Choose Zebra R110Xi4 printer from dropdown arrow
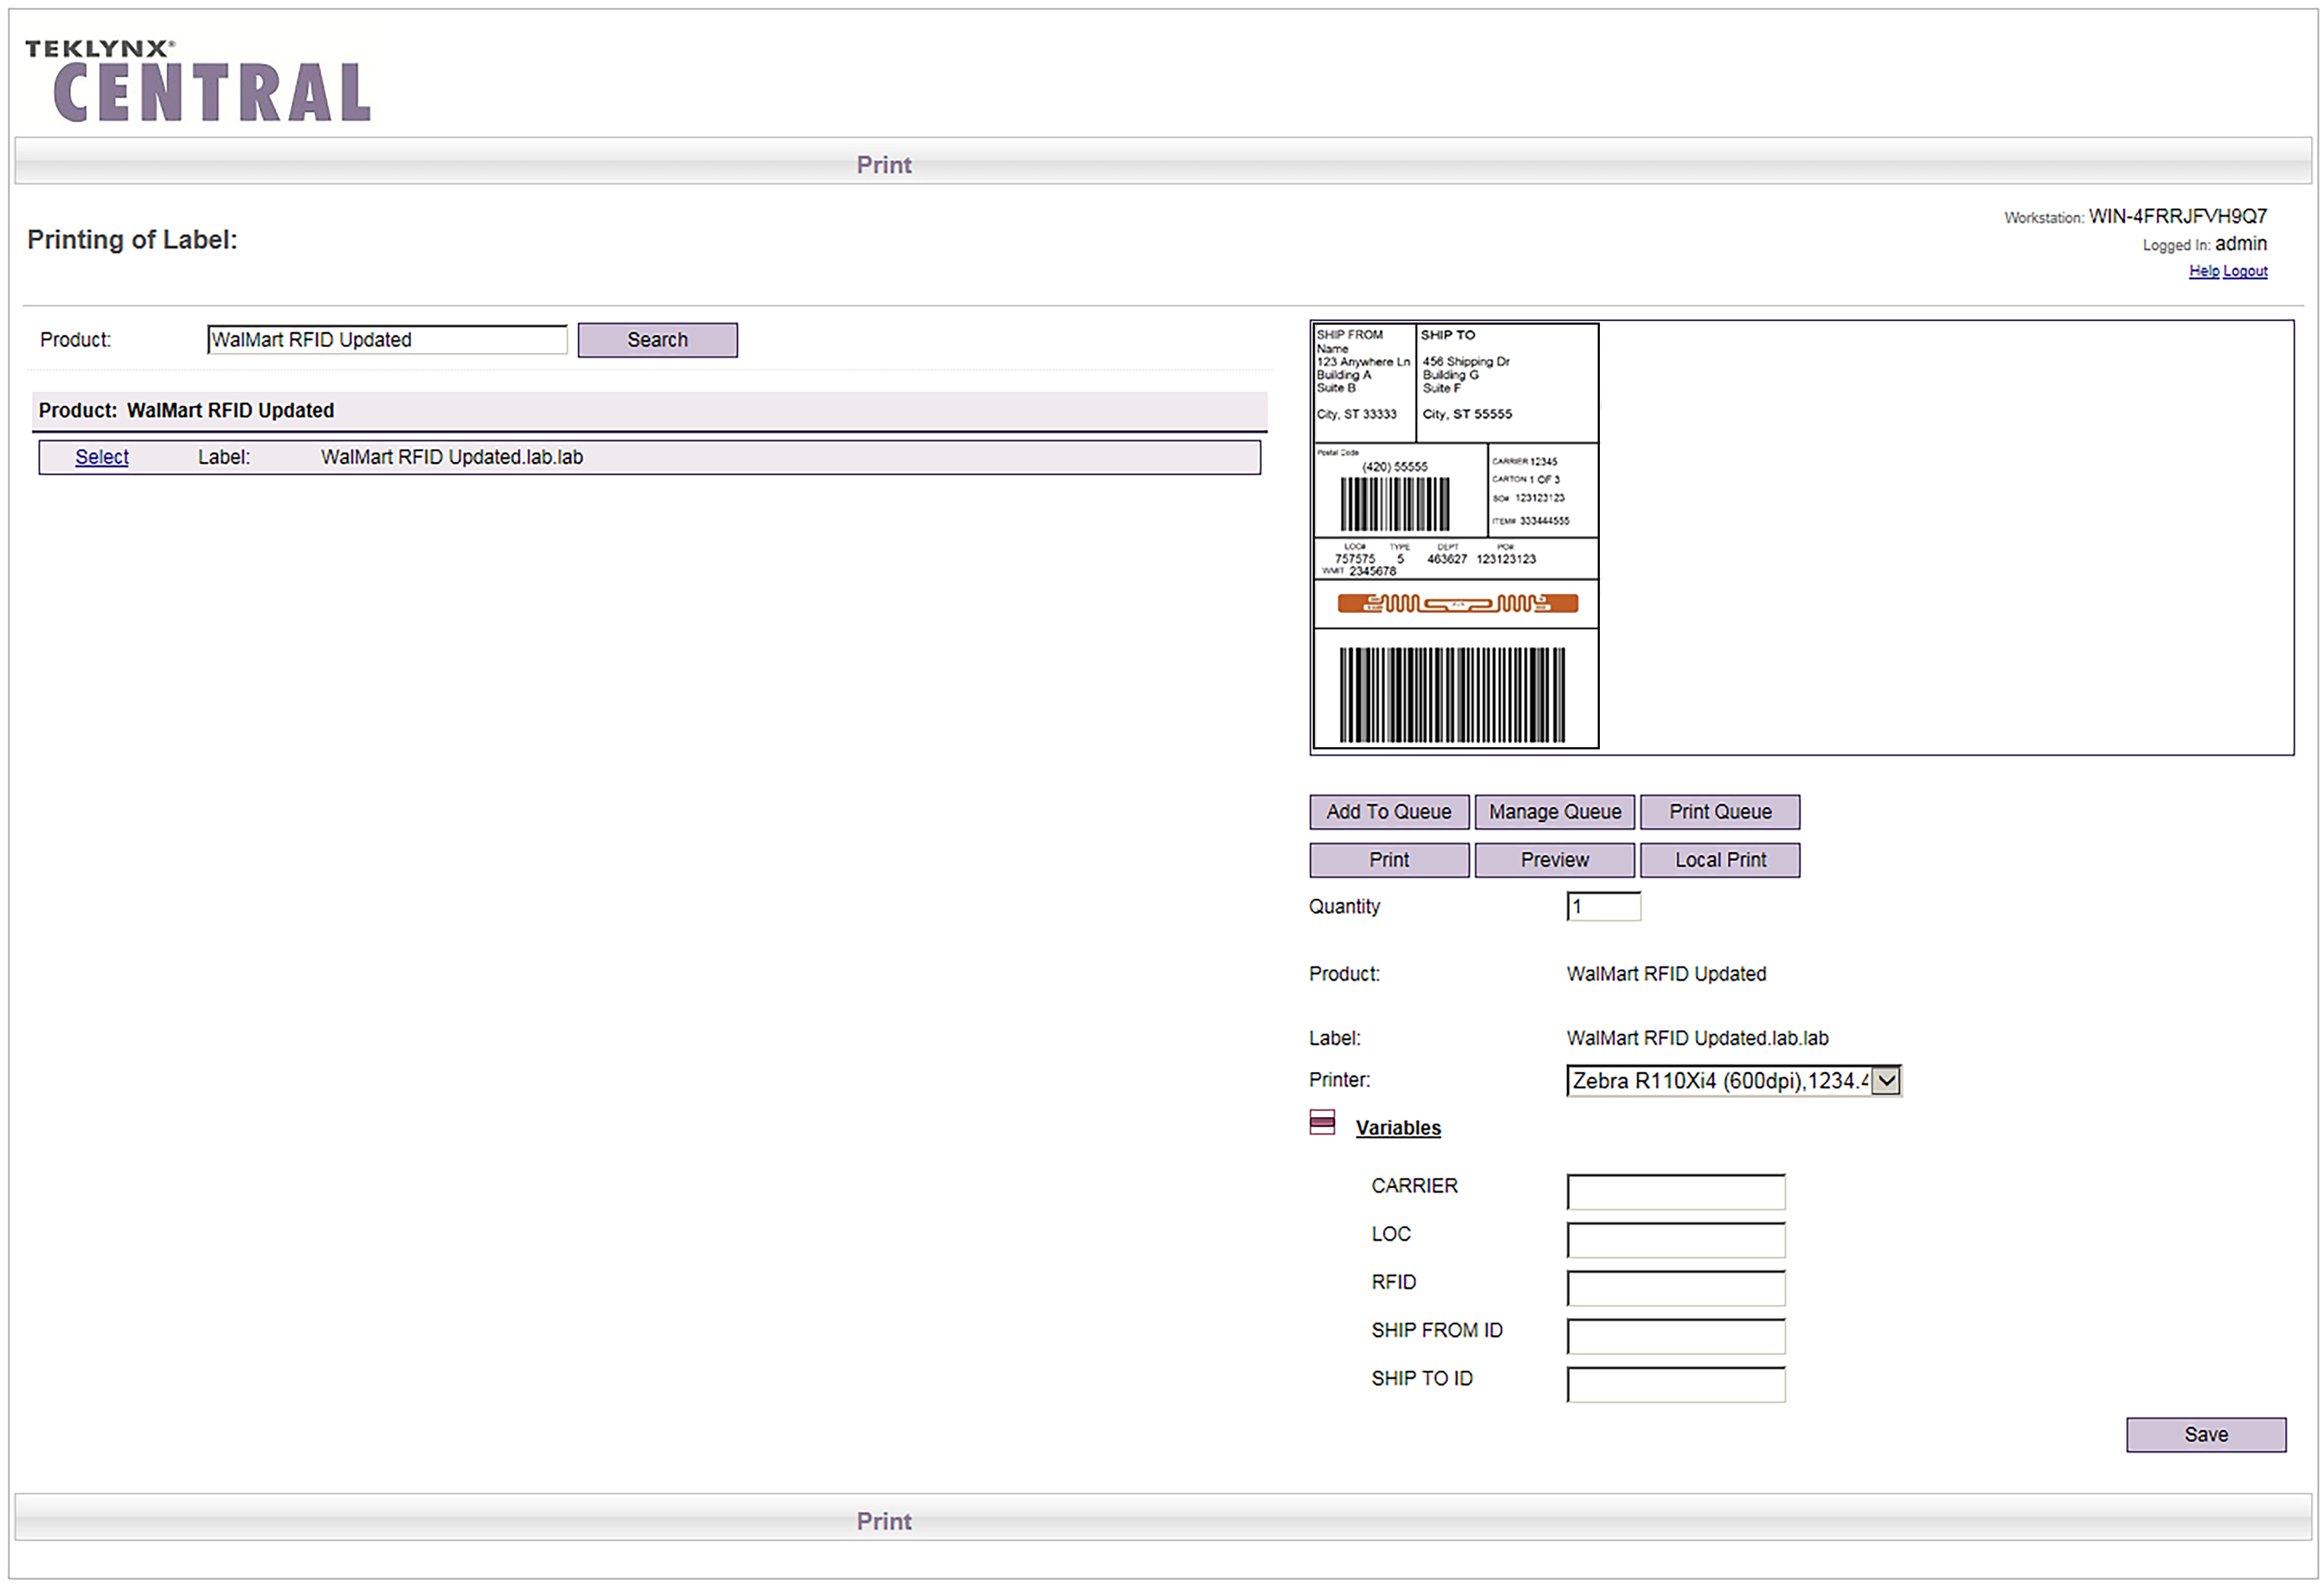The image size is (2324, 1586). [x=1886, y=1080]
